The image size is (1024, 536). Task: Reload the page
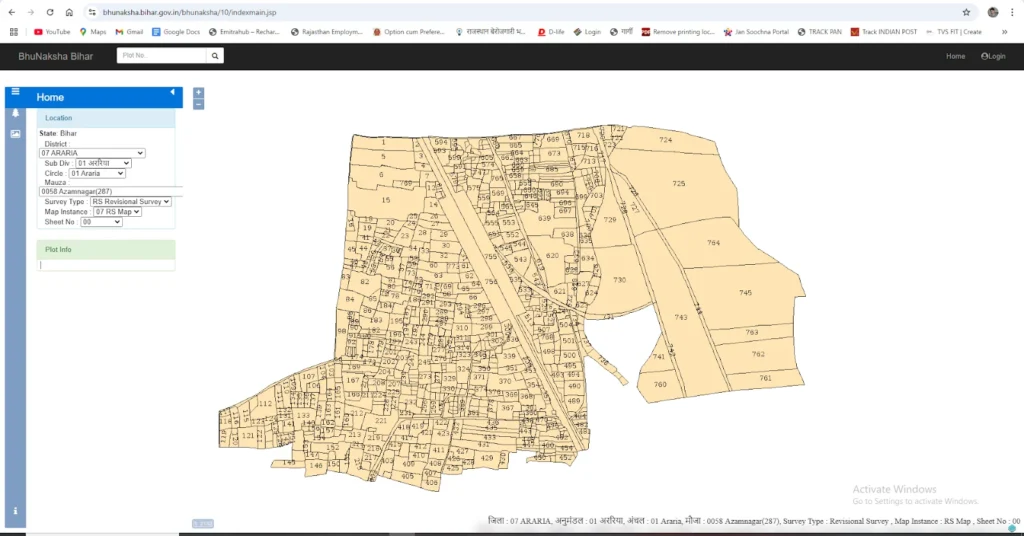coord(50,12)
